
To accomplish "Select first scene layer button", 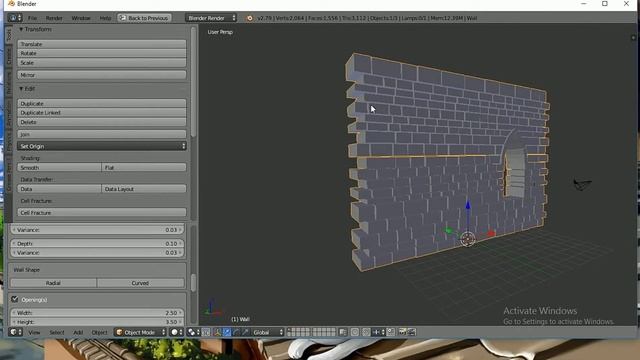I will [290, 330].
